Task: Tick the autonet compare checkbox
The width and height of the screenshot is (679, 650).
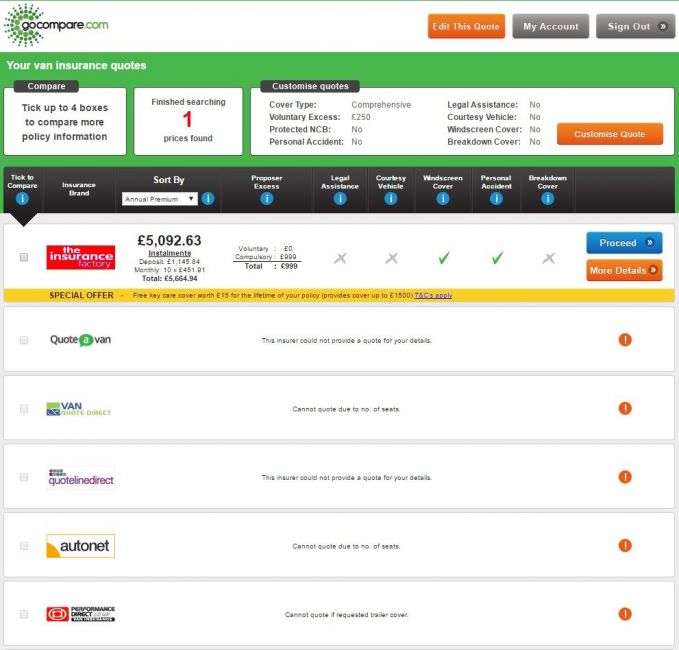Action: (24, 546)
